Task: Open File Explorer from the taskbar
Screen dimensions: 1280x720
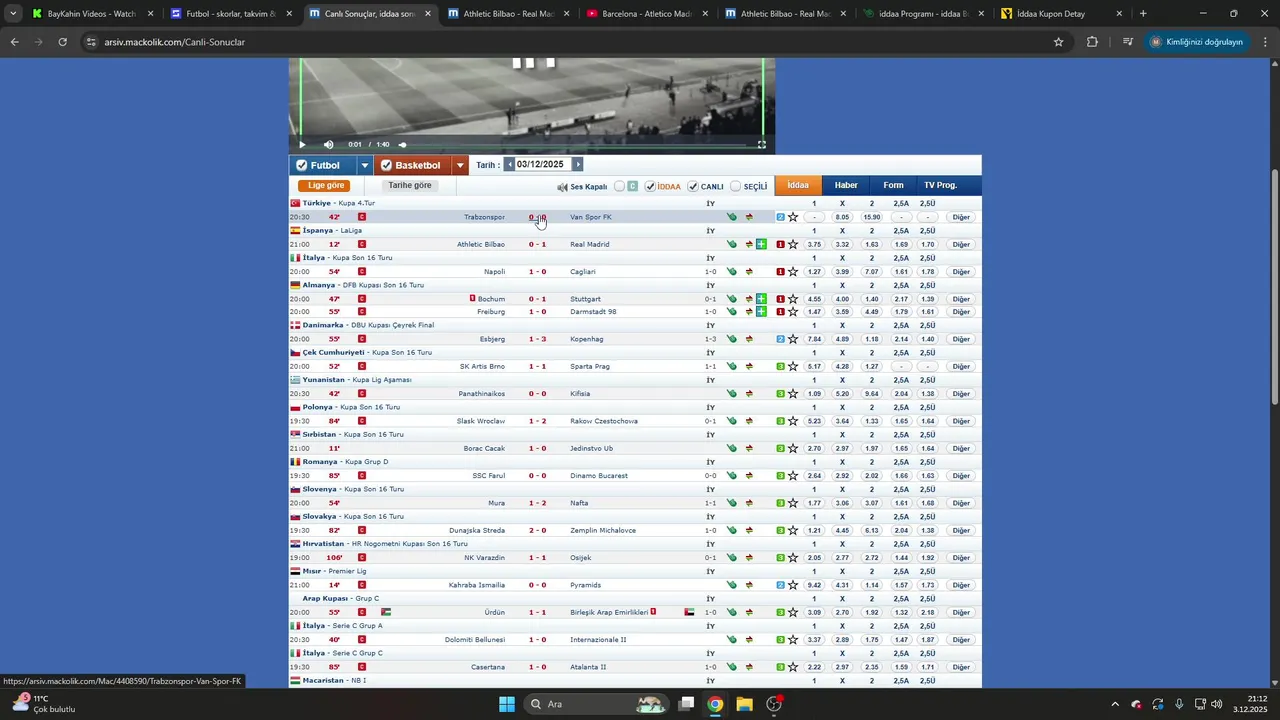Action: click(x=744, y=704)
